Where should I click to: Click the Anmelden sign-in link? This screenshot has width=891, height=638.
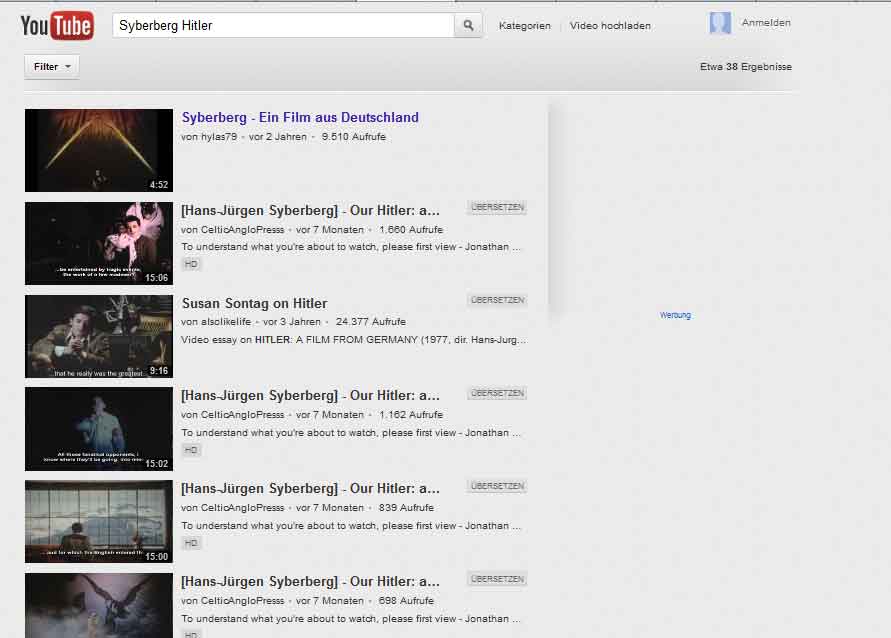pos(766,23)
